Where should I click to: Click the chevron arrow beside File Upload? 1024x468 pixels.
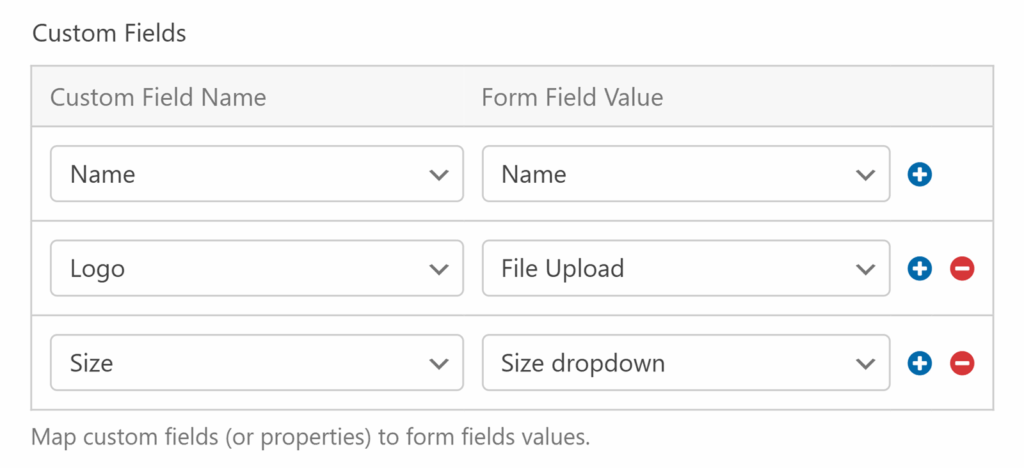(x=866, y=268)
